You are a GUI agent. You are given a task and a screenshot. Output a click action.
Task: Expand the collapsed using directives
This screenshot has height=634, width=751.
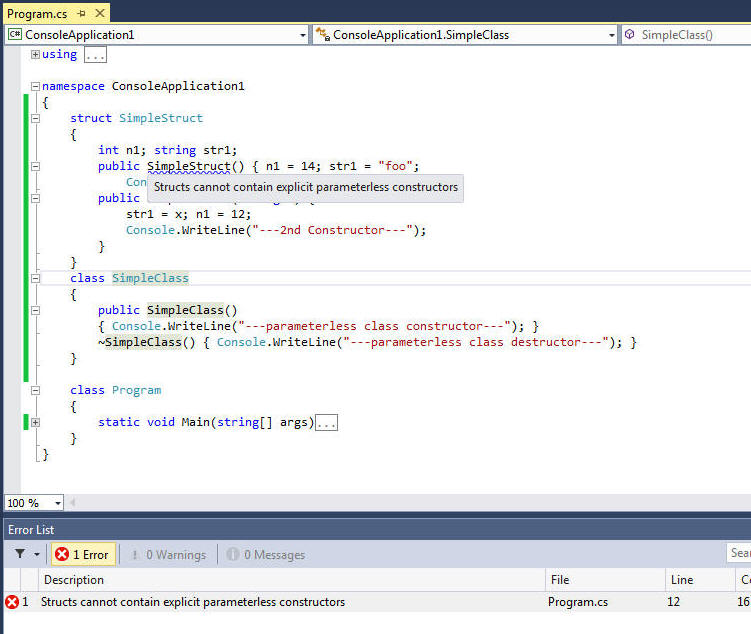[36, 54]
